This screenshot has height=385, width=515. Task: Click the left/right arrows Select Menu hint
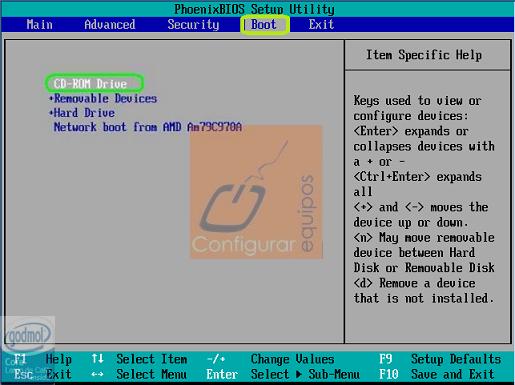point(139,374)
